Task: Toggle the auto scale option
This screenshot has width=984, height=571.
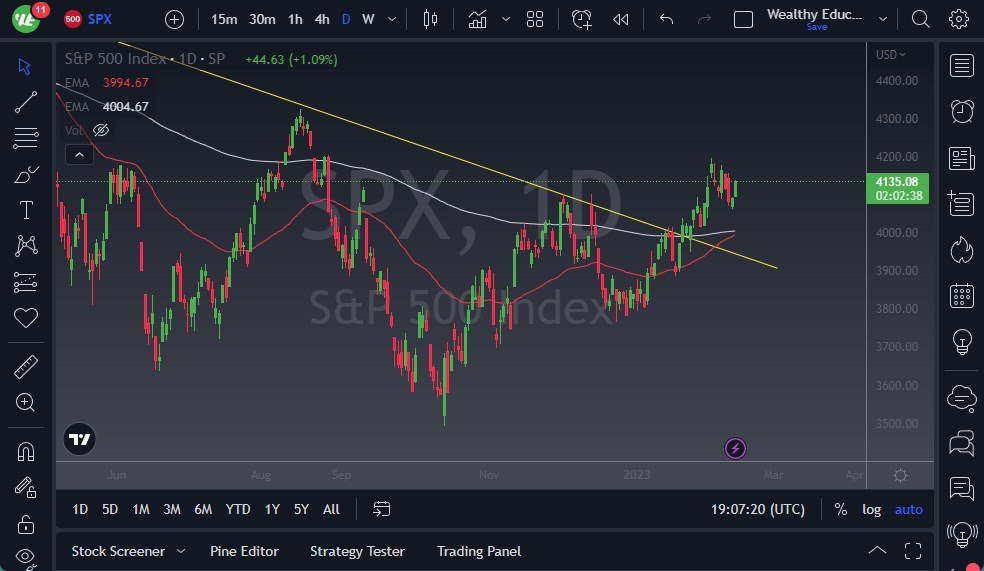Action: click(909, 509)
